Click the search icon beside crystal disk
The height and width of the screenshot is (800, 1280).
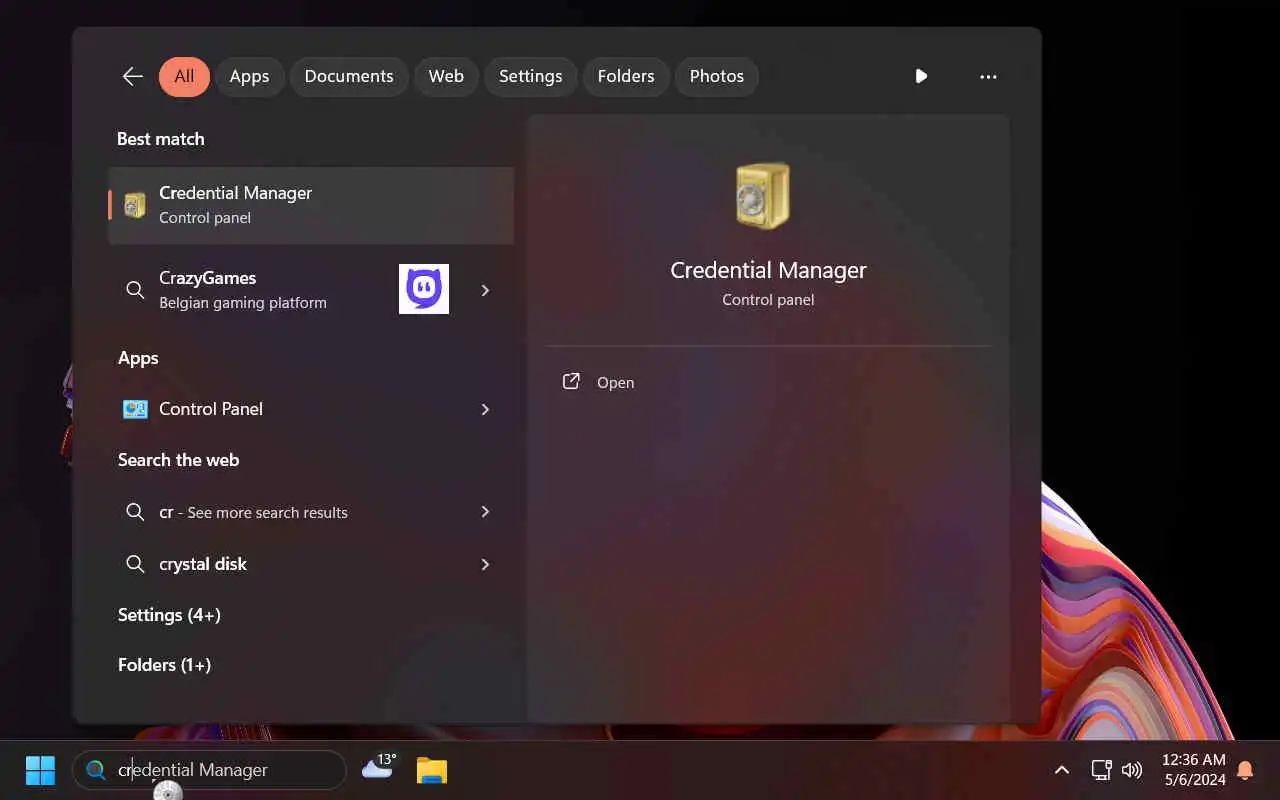tap(135, 564)
